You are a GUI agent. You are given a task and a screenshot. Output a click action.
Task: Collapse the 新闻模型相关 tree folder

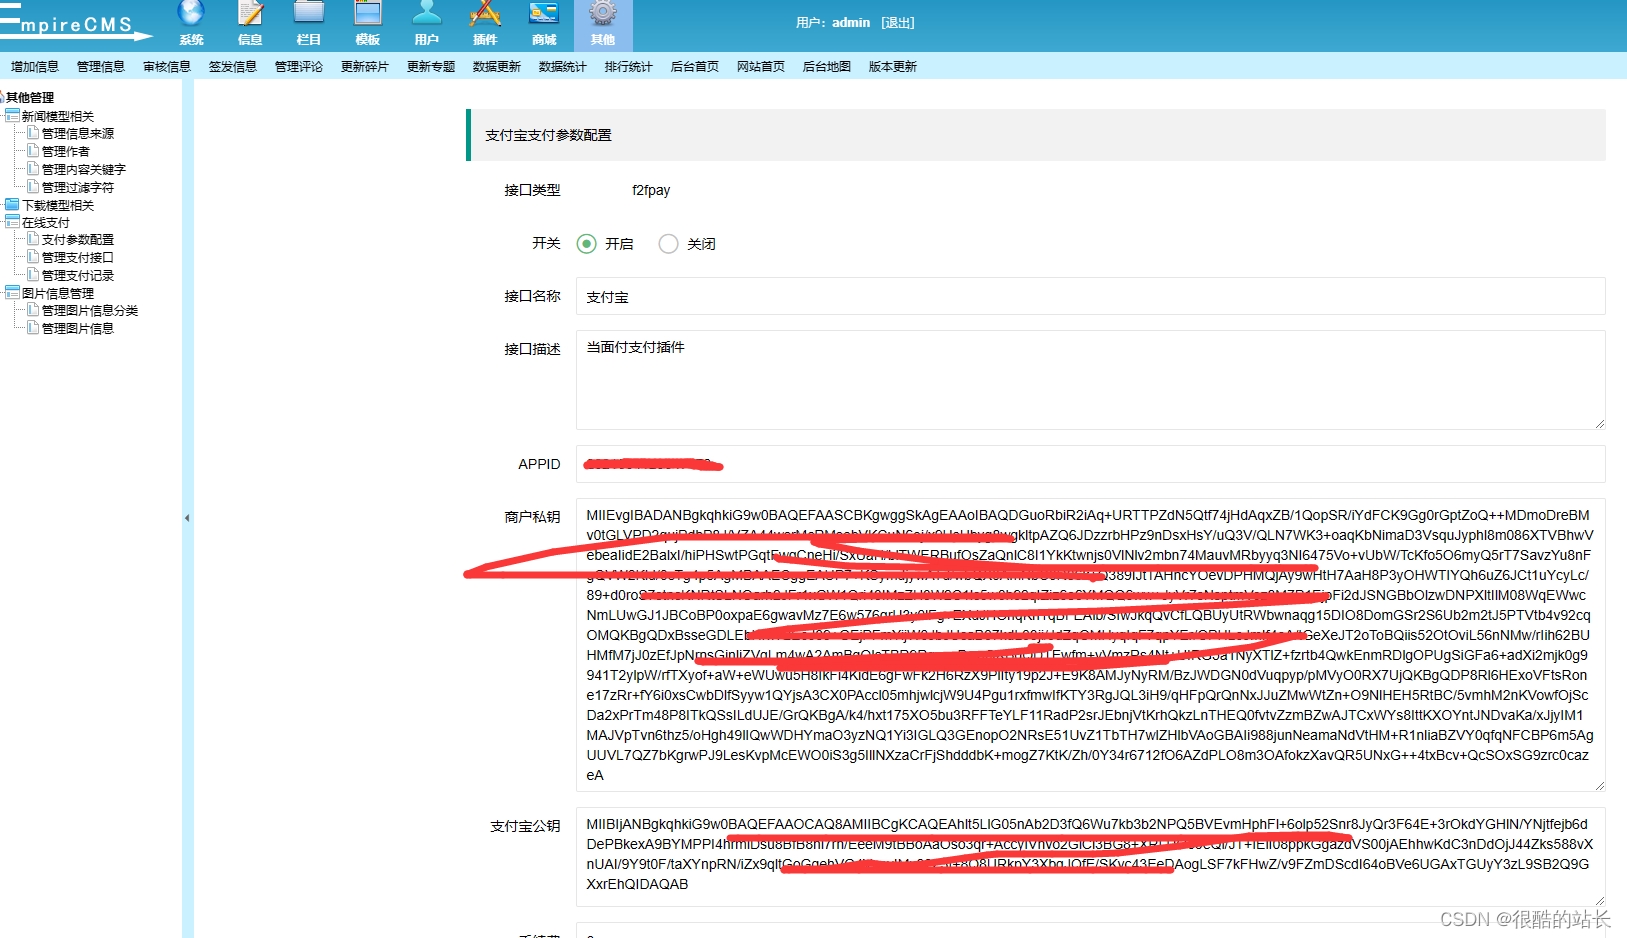(x=12, y=116)
